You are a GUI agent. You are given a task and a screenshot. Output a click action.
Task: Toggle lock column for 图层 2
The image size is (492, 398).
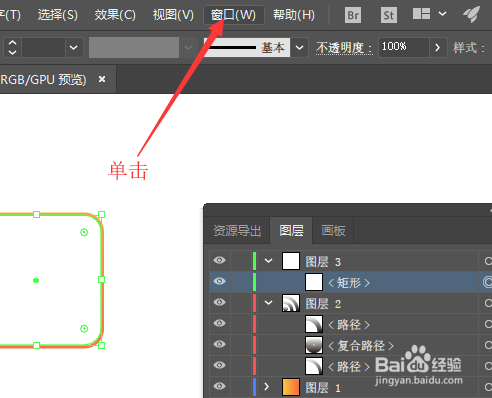tap(241, 303)
